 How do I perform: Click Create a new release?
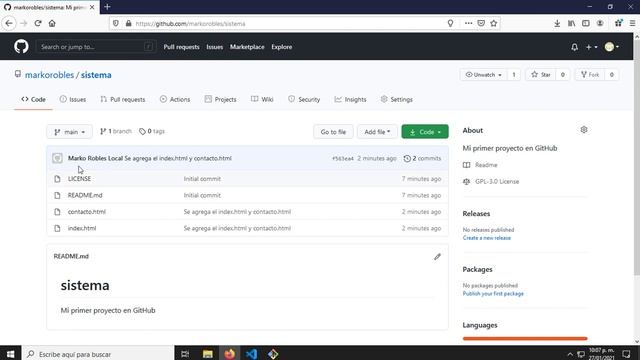pyautogui.click(x=487, y=238)
